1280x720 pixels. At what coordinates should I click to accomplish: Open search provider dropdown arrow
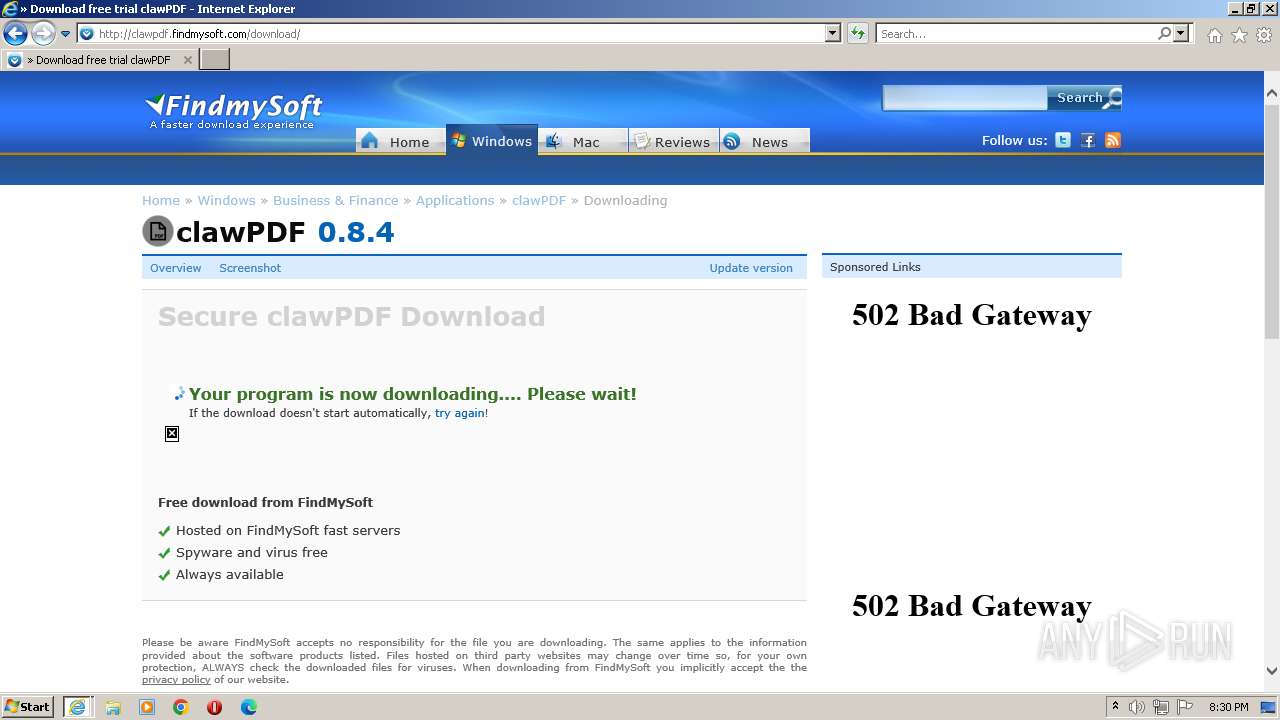point(1181,34)
